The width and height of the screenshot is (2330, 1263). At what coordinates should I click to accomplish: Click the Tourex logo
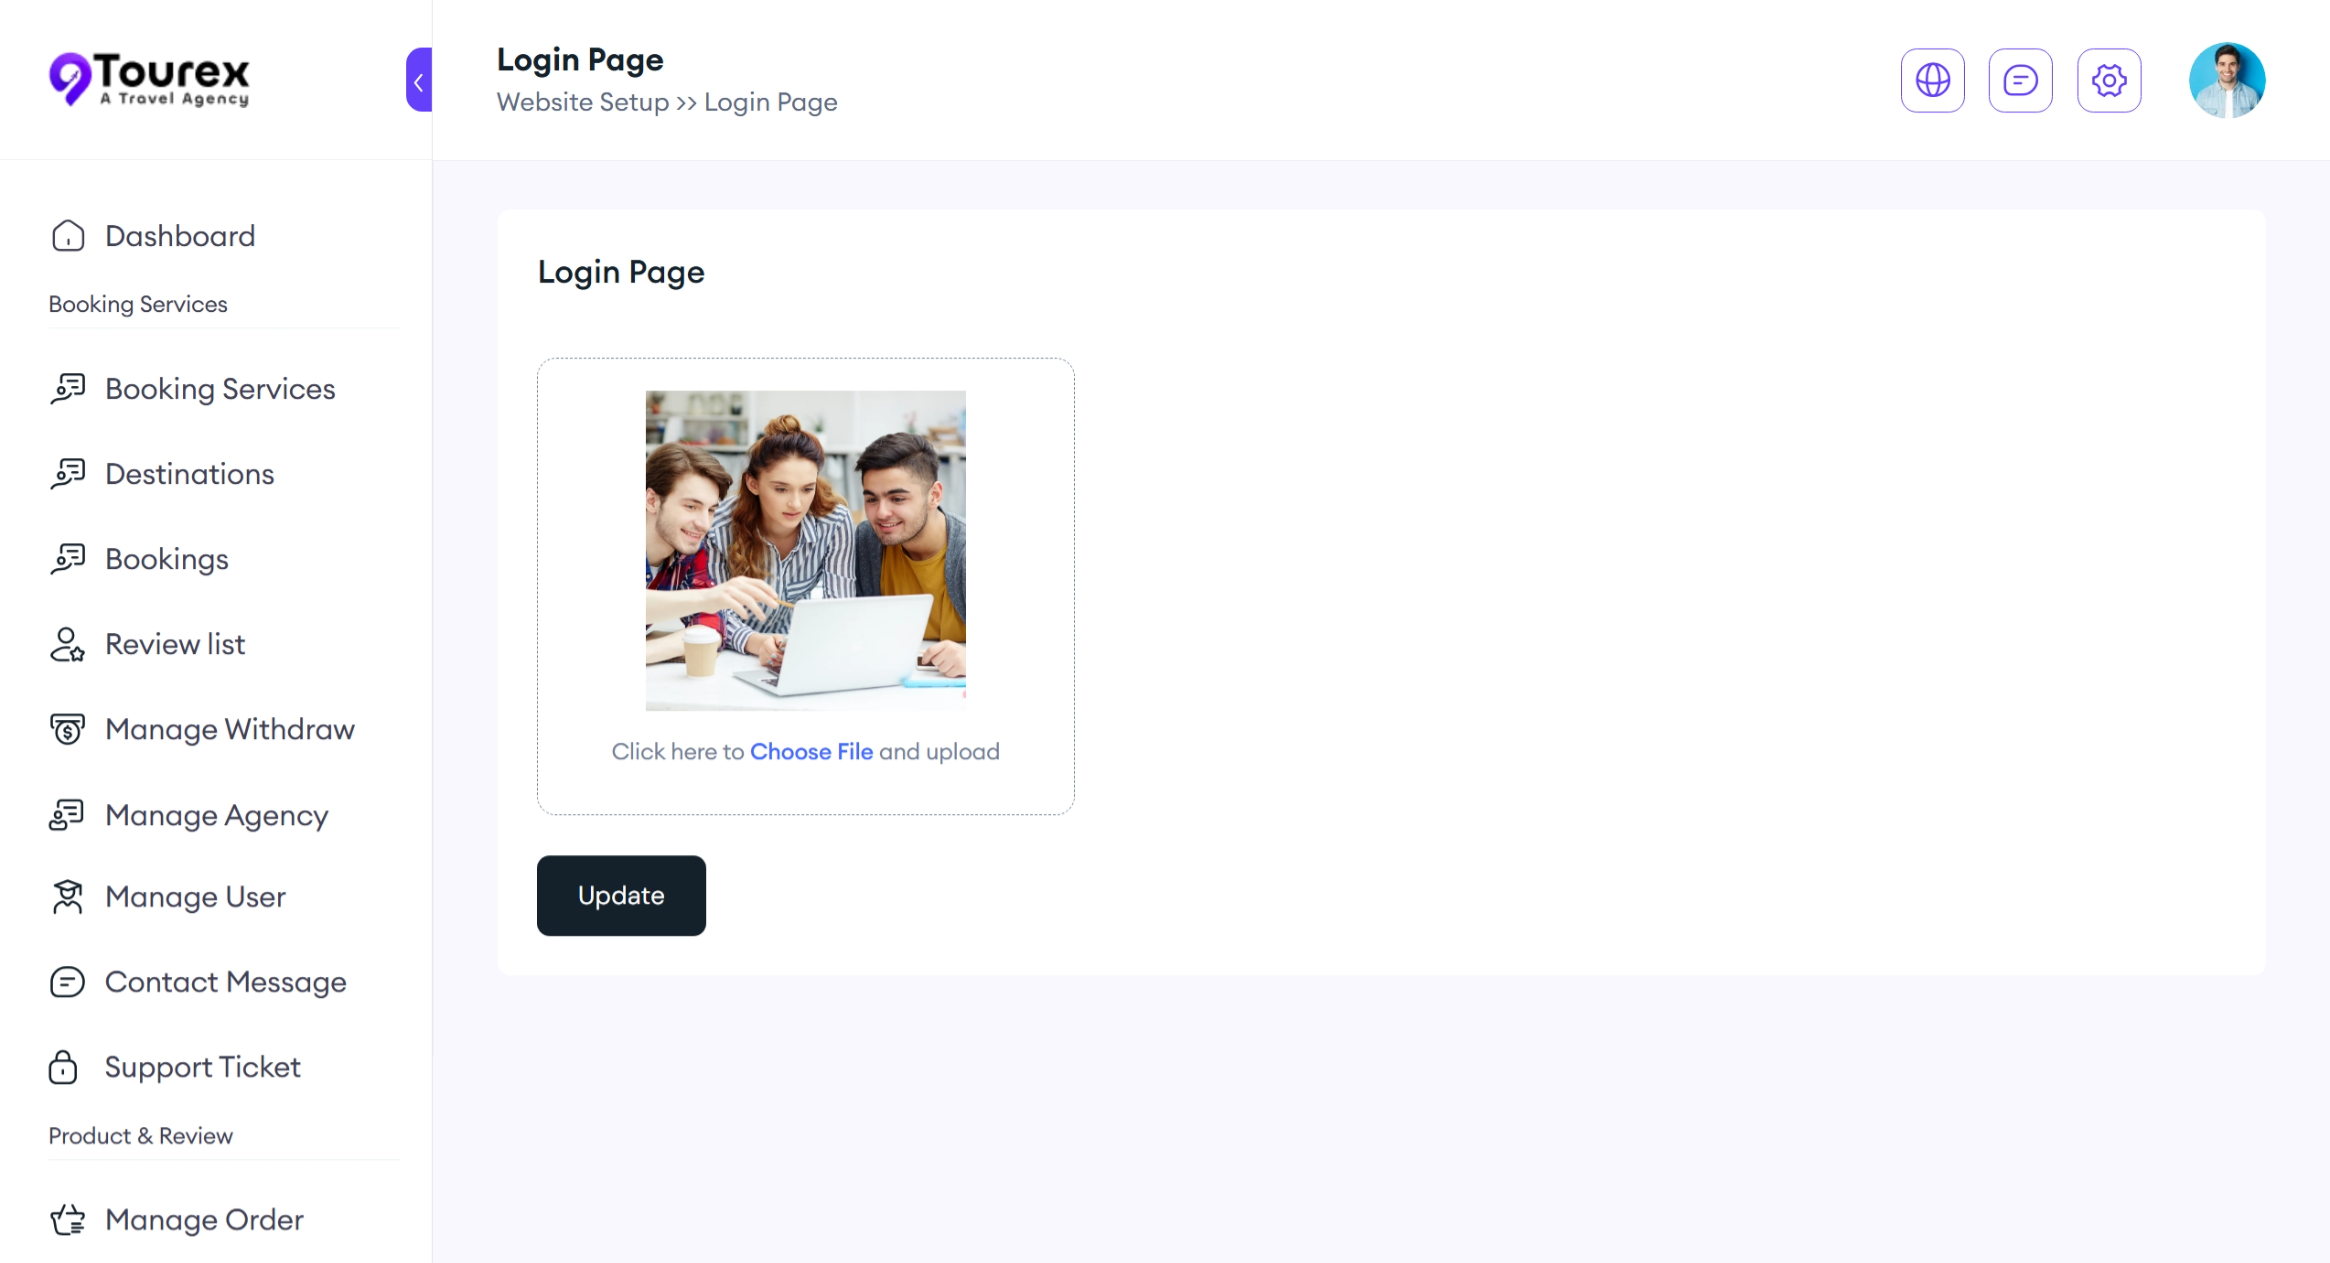click(149, 79)
